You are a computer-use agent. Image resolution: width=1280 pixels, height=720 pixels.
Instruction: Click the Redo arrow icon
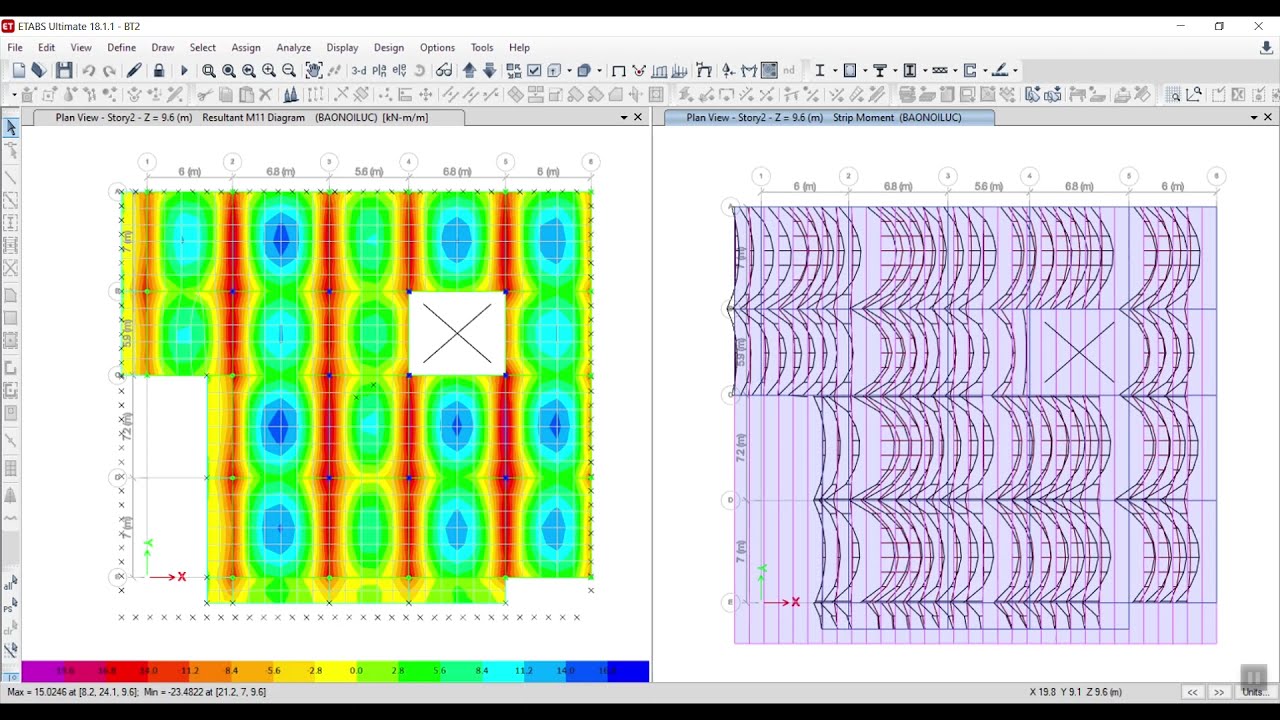tap(109, 70)
